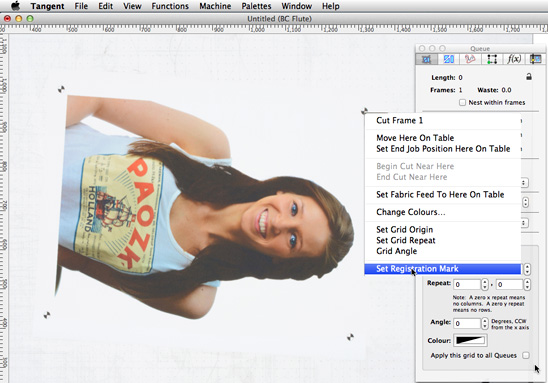548x383 pixels.
Task: Open the square with corner handles tab
Action: (x=492, y=59)
